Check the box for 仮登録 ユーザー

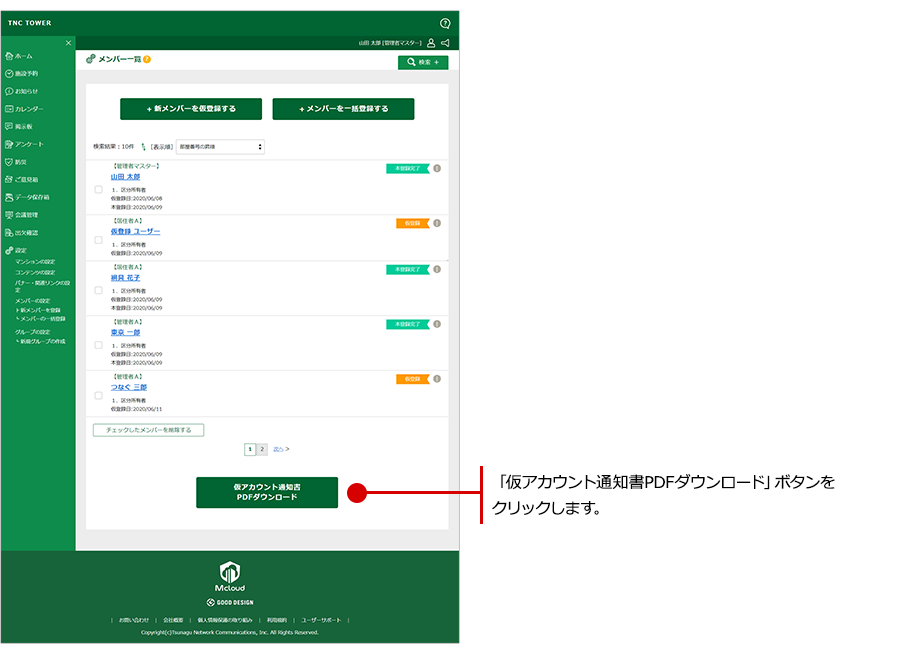tap(98, 240)
